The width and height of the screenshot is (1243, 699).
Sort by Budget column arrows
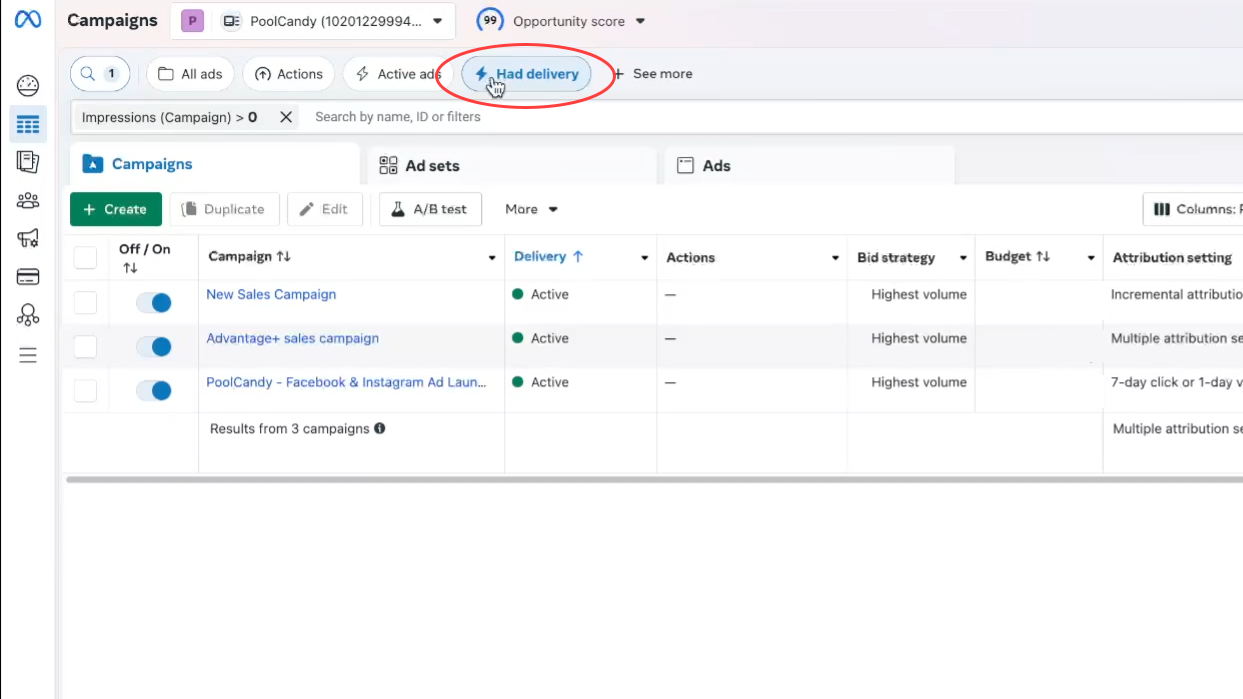tap(1043, 257)
